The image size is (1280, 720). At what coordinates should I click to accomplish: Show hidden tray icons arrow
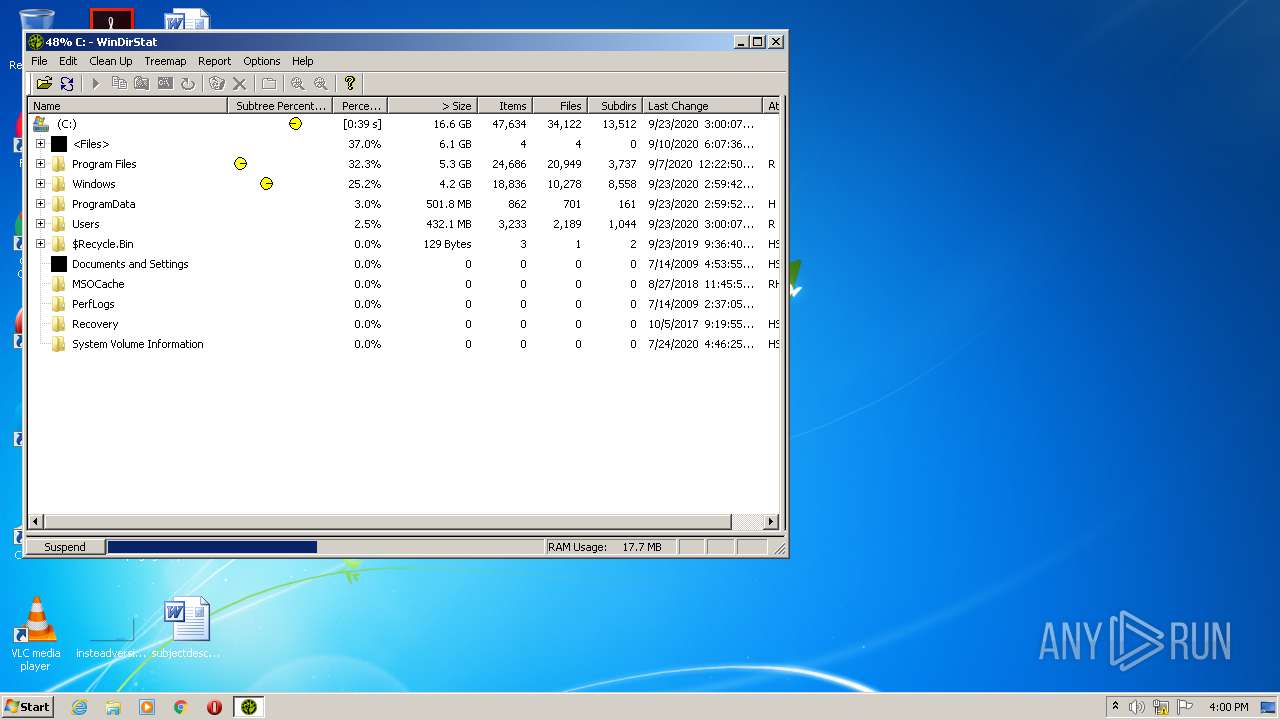[1115, 706]
